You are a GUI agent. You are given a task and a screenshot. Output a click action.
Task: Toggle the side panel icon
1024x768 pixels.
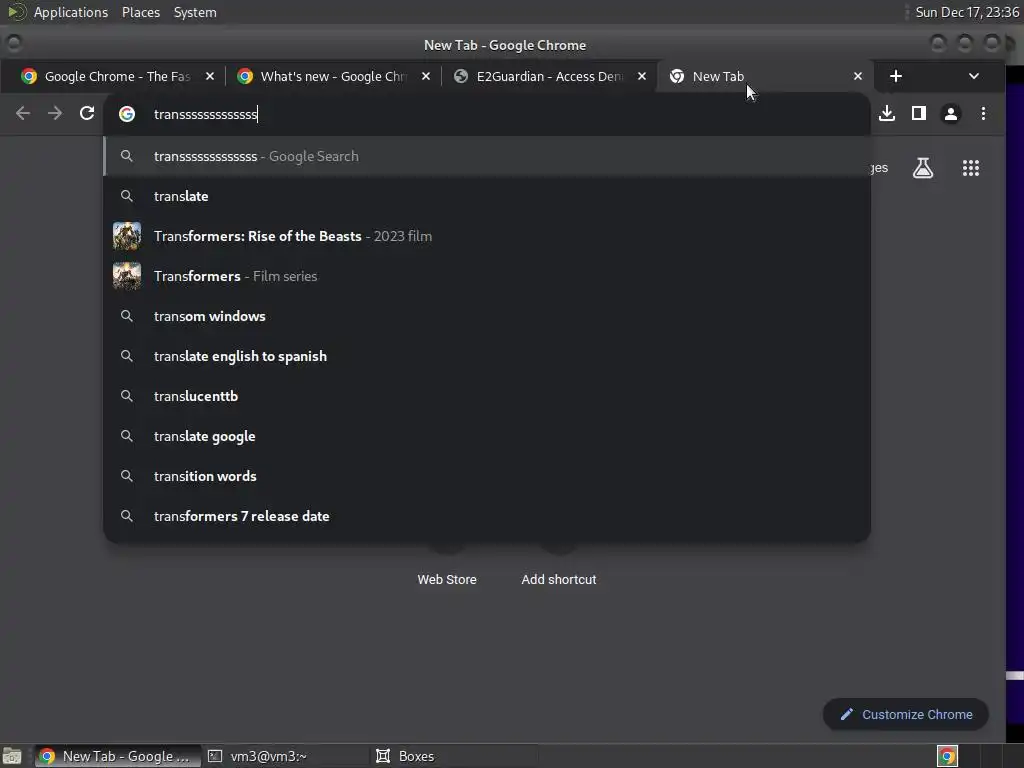(919, 114)
